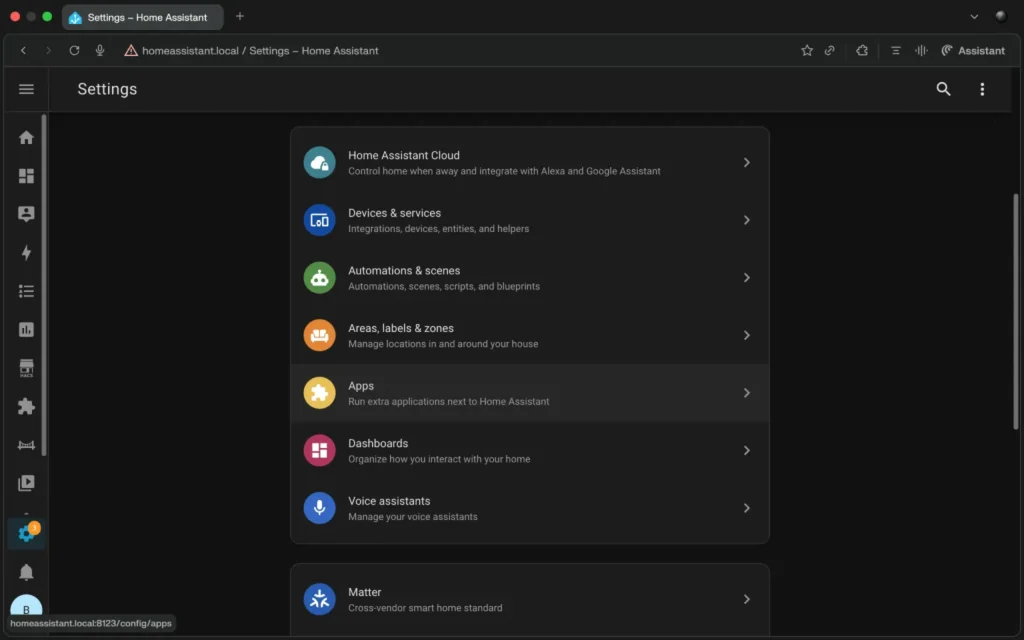Click the Matter star icon
Viewport: 1024px width, 640px height.
pyautogui.click(x=319, y=599)
